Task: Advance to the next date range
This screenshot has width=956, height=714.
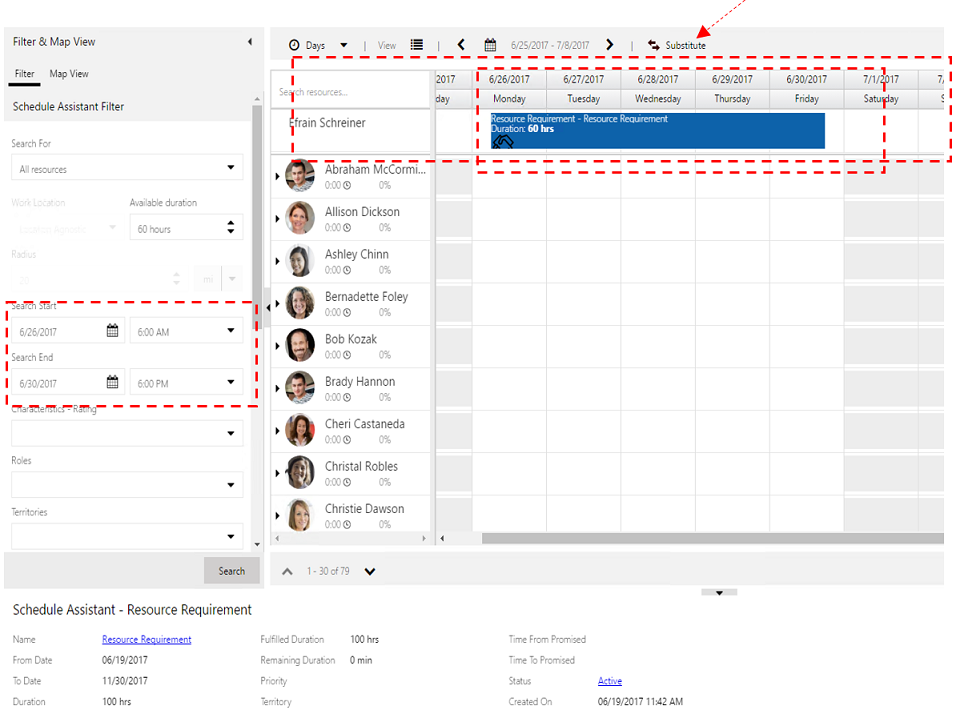Action: tap(610, 45)
